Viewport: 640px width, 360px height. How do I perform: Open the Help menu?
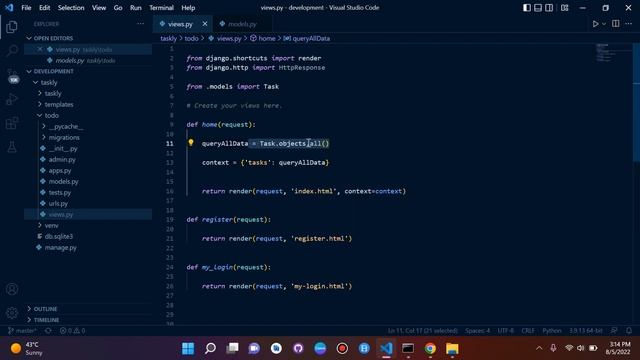click(188, 8)
